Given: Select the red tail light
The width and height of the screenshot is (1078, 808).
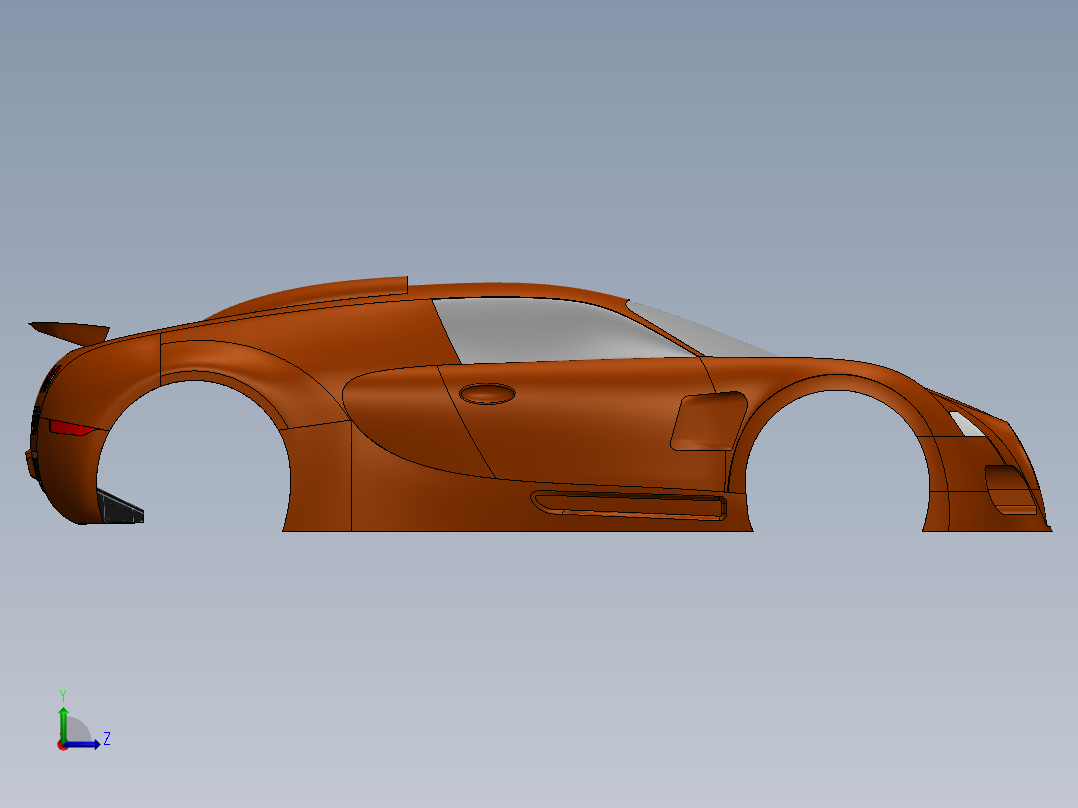Looking at the screenshot, I should (x=70, y=428).
